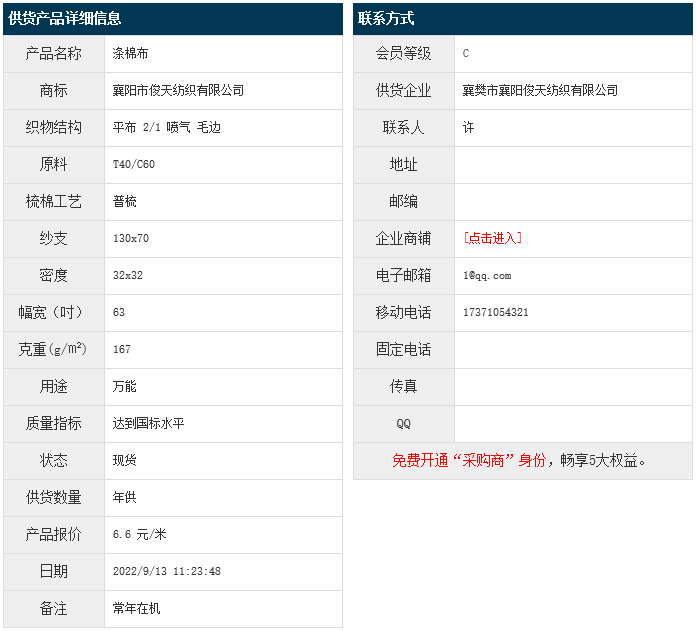This screenshot has width=696, height=631.
Task: Click the trademark value 襄阳市俊天纺织有限公司
Action: 178,90
